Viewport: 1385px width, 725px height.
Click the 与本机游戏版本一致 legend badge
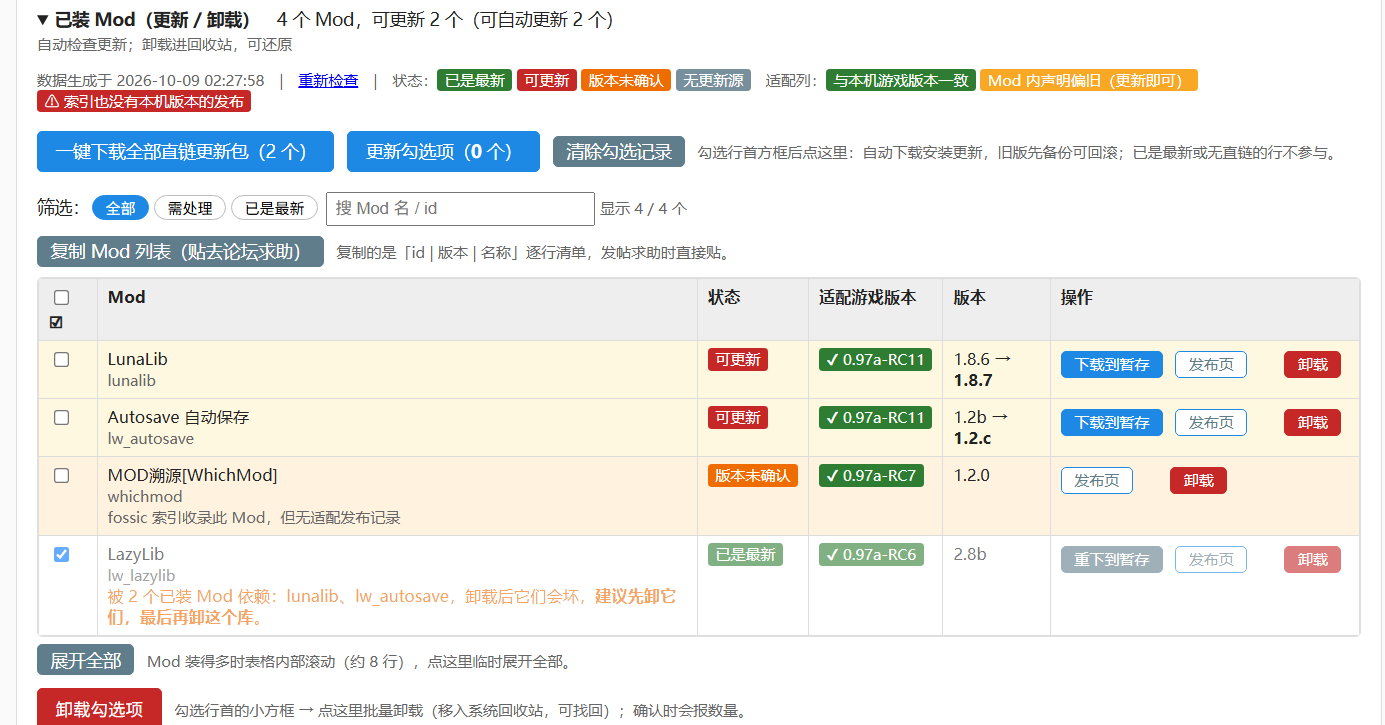(x=901, y=81)
